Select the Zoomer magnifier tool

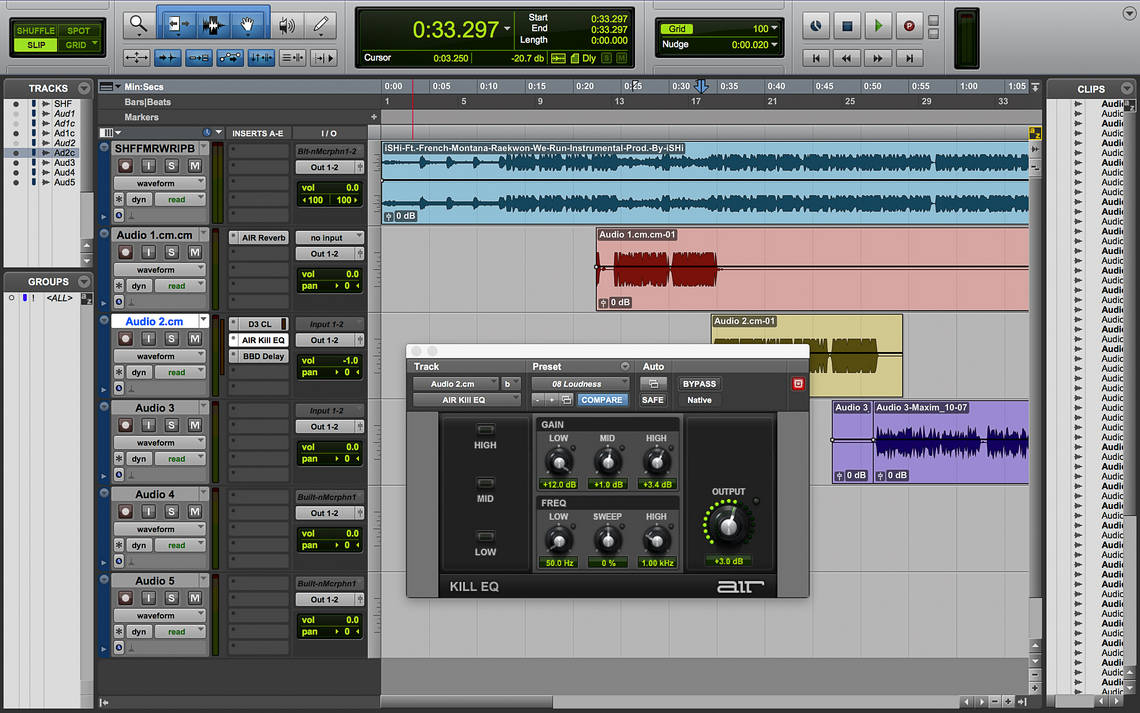tap(137, 25)
